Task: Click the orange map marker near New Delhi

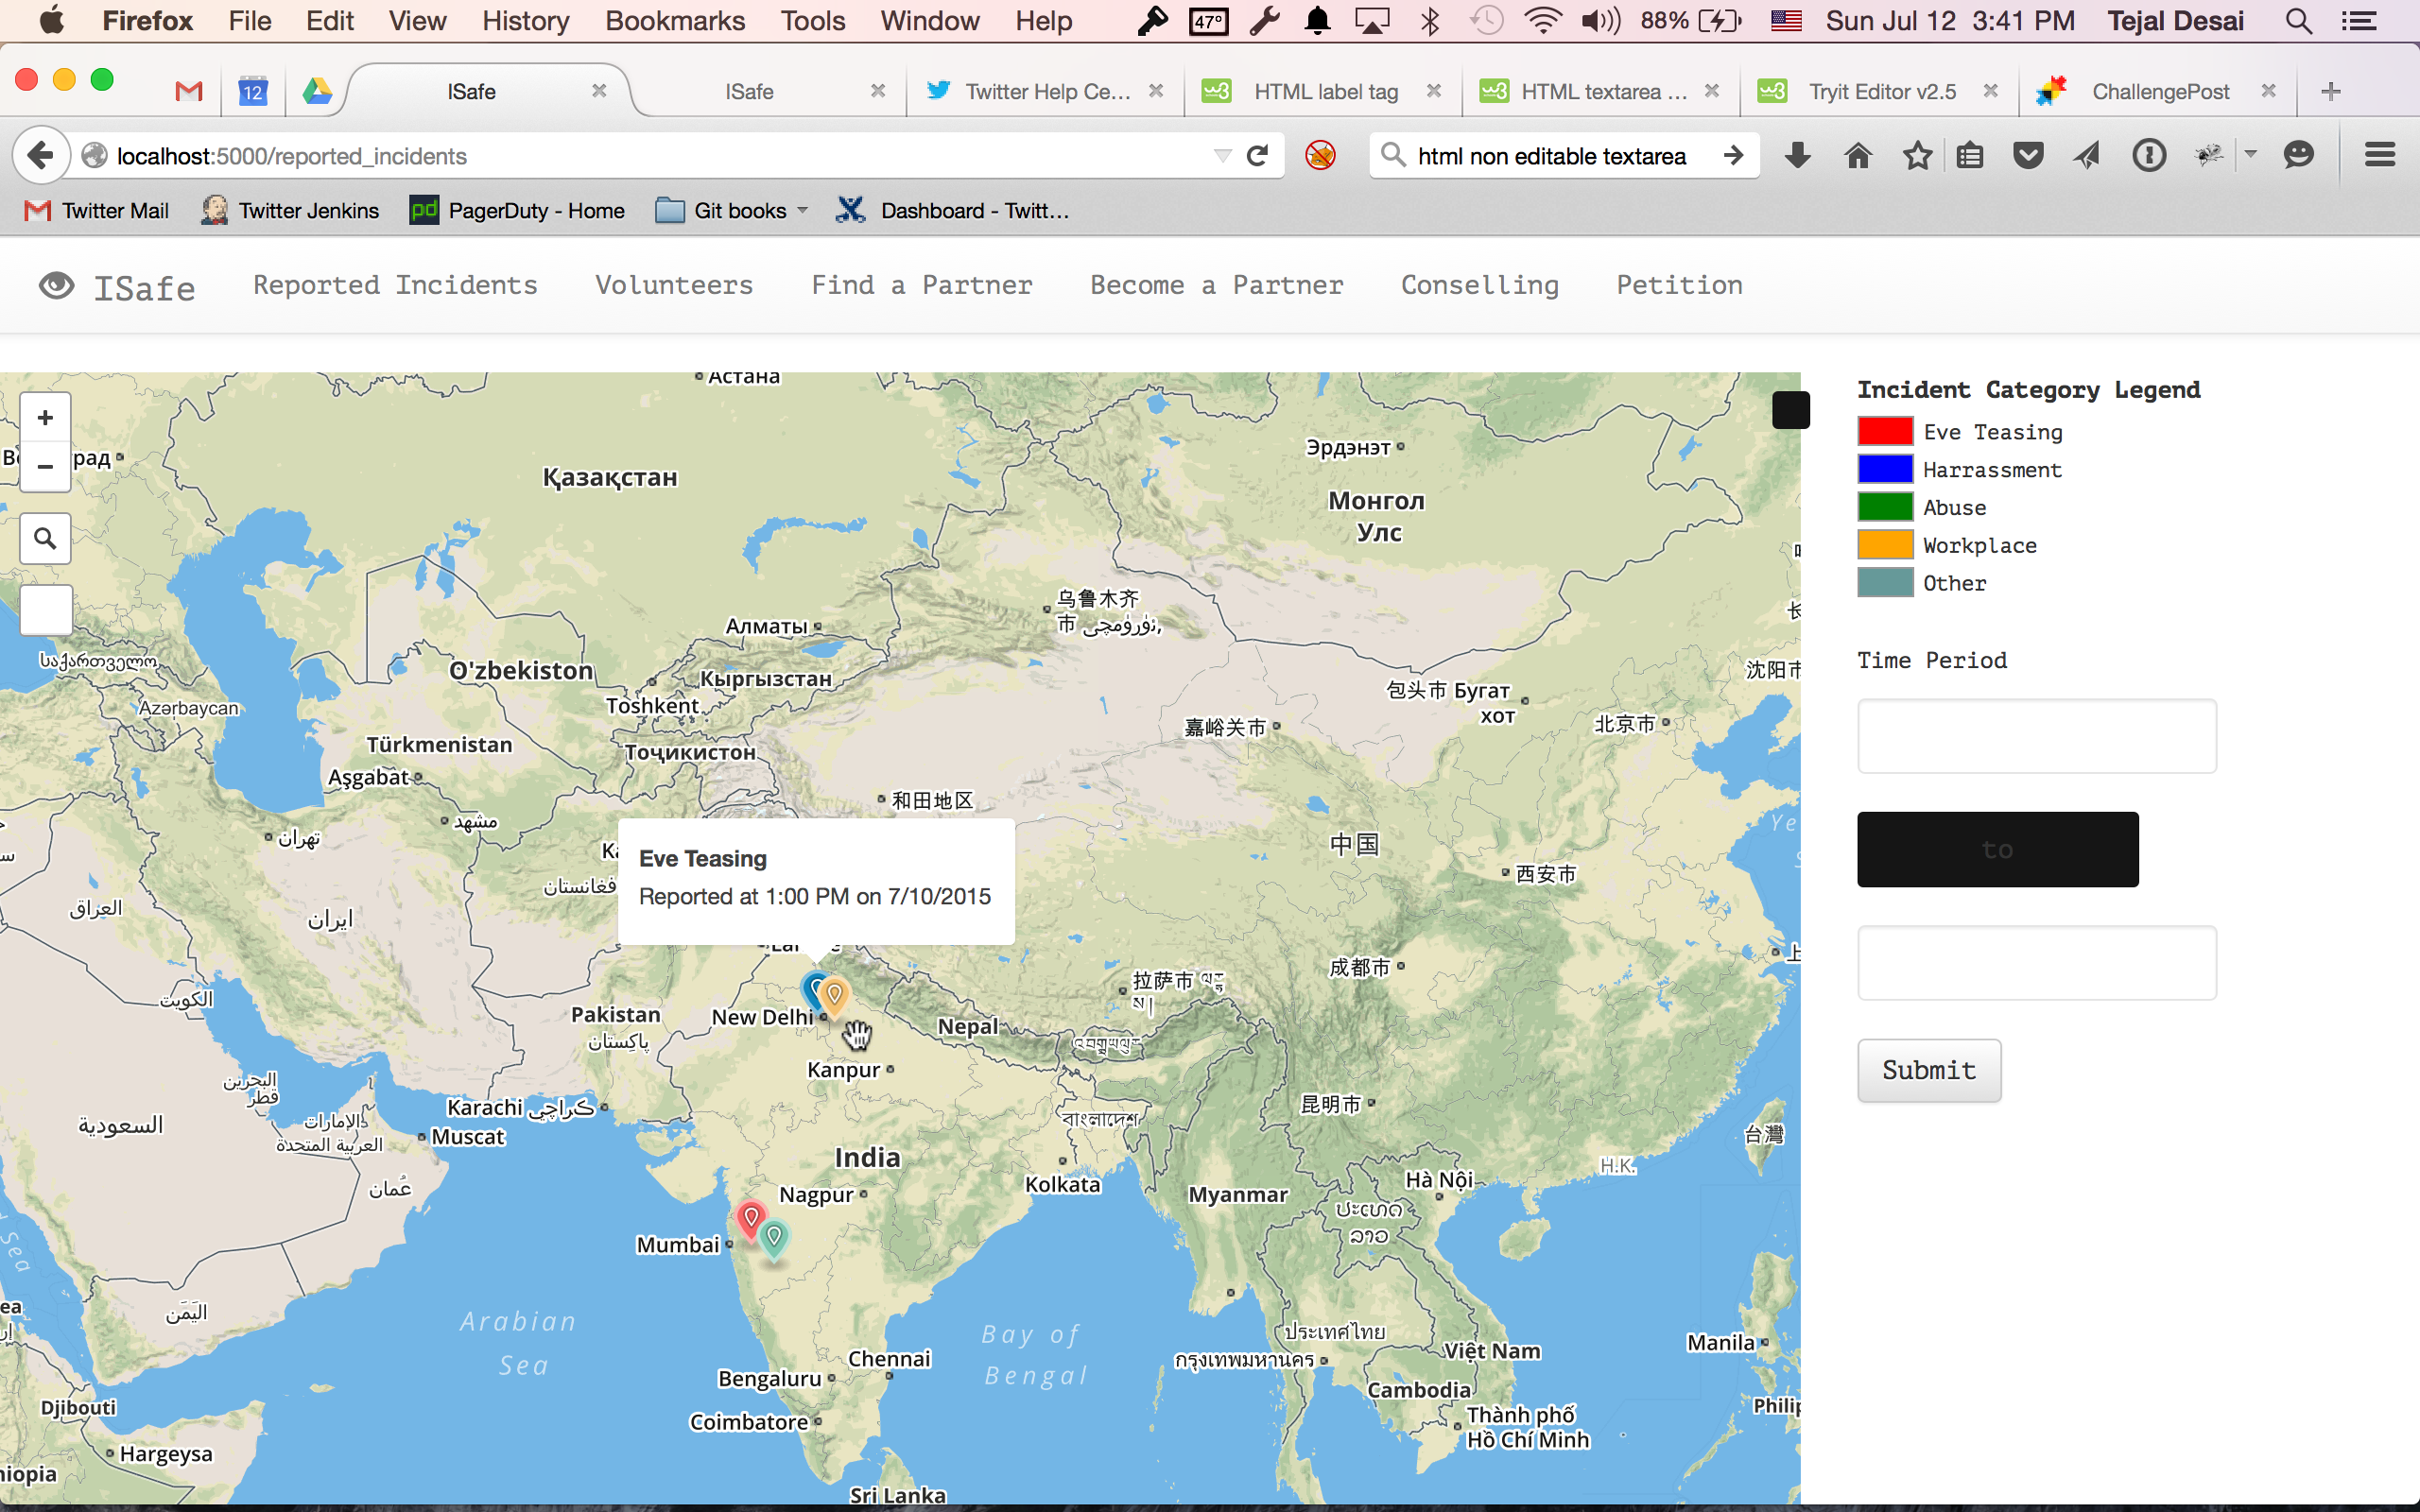Action: point(835,993)
